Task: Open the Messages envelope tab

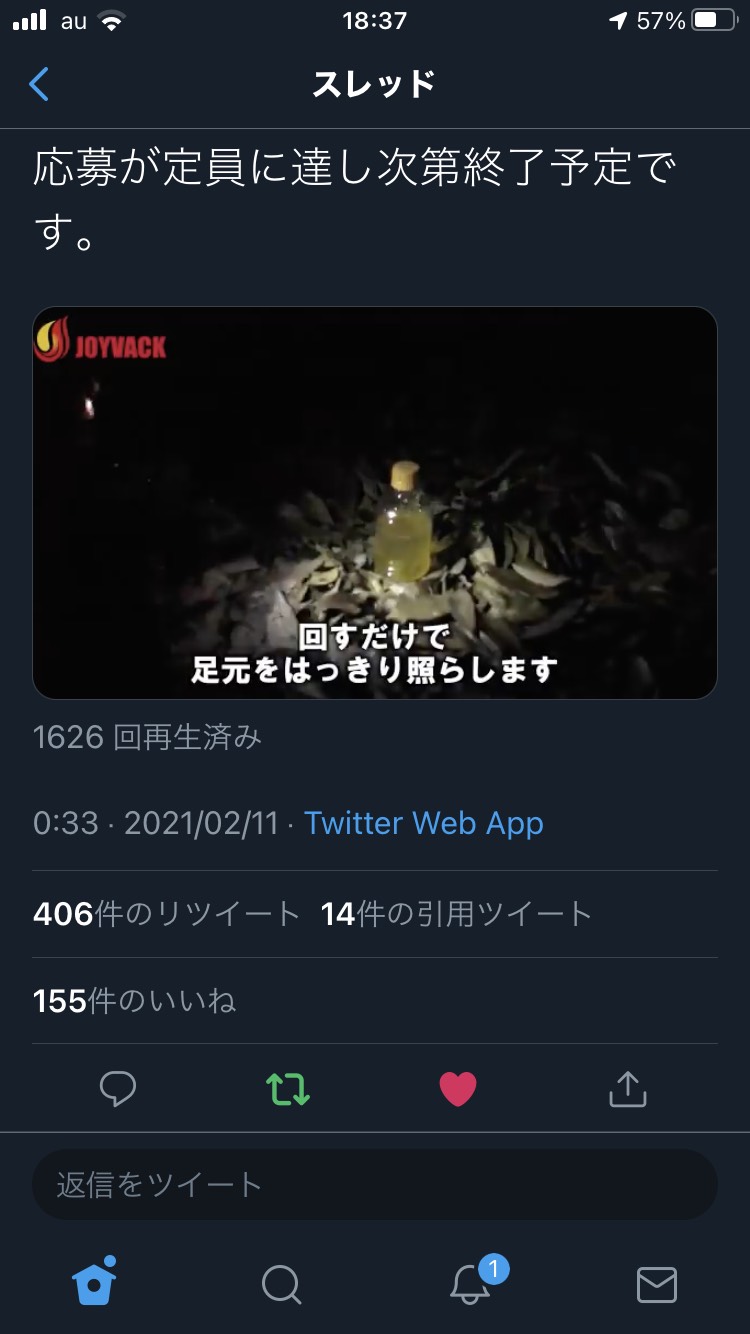Action: pyautogui.click(x=657, y=1285)
